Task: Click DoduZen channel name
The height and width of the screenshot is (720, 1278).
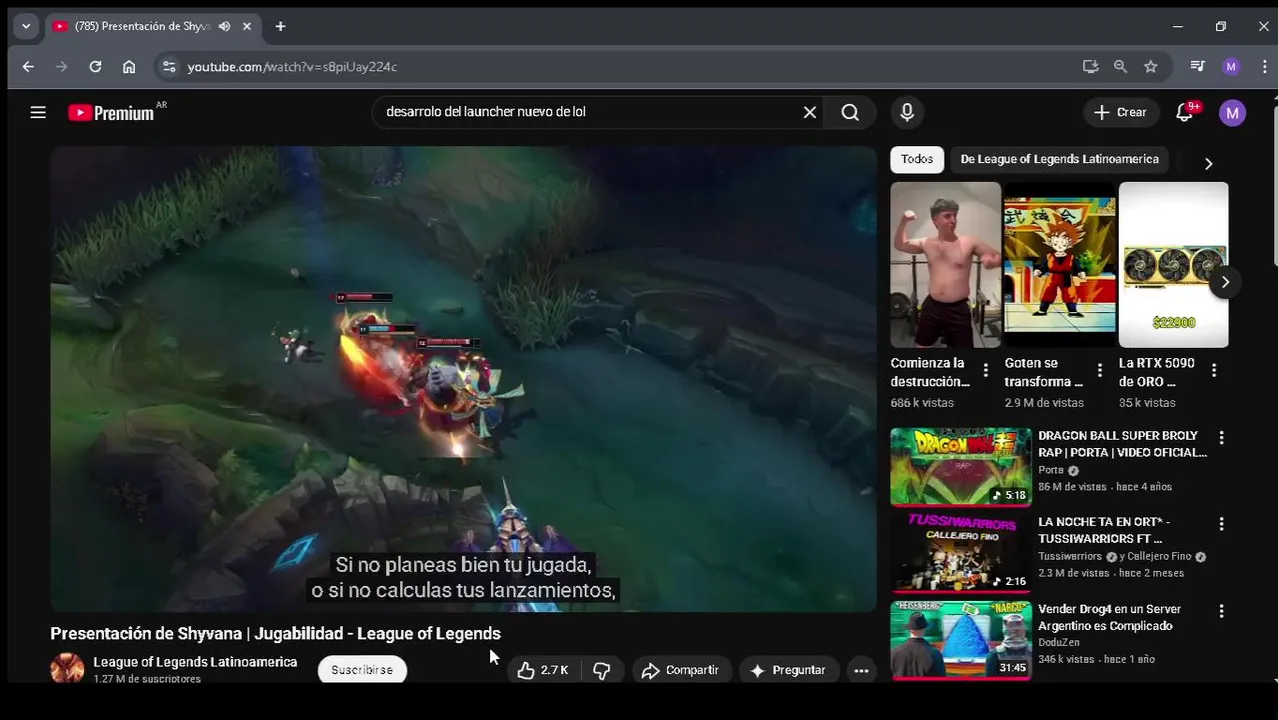Action: click(1059, 643)
